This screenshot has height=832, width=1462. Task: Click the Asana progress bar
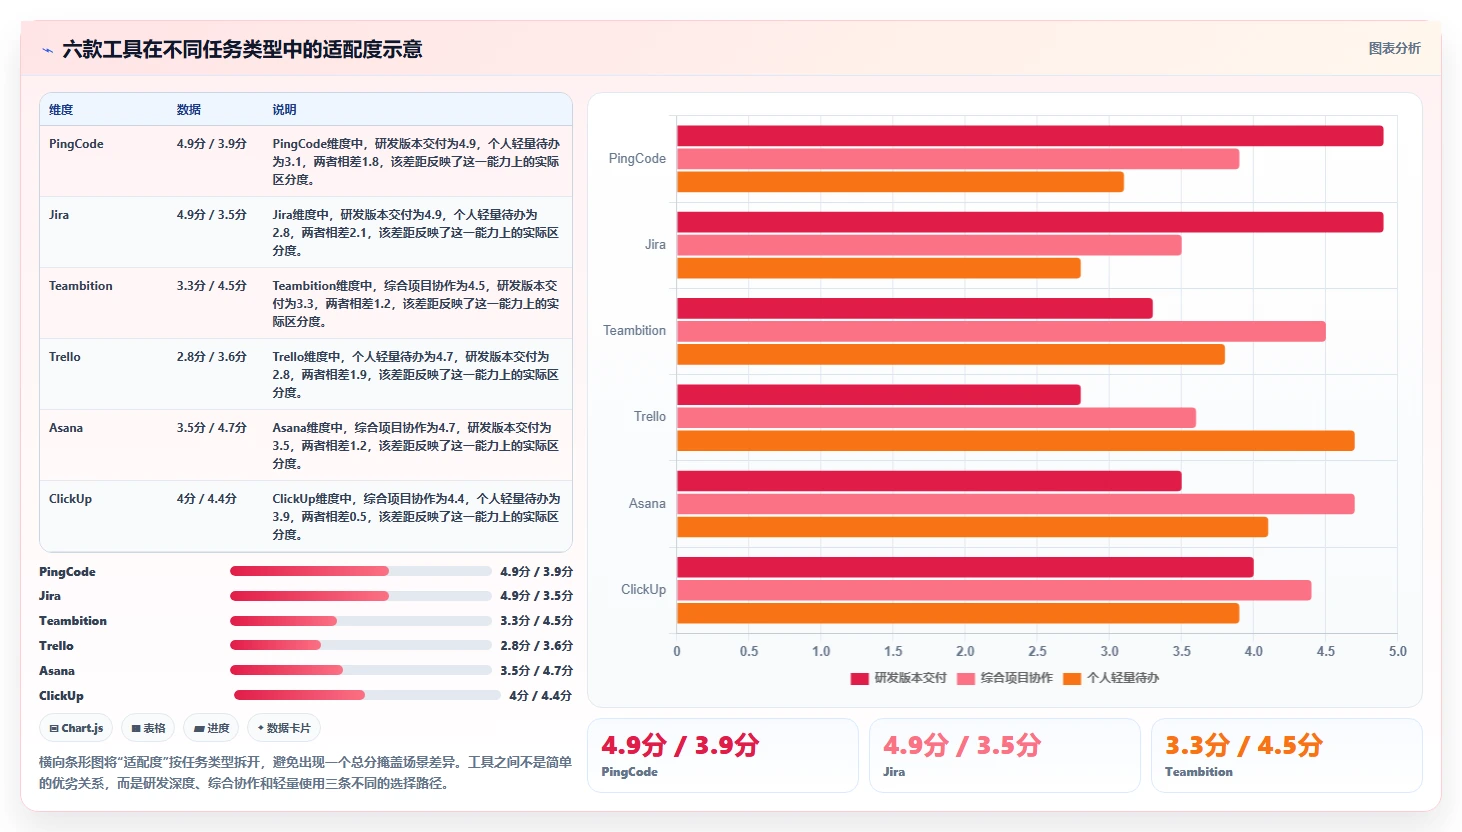[x=361, y=670]
